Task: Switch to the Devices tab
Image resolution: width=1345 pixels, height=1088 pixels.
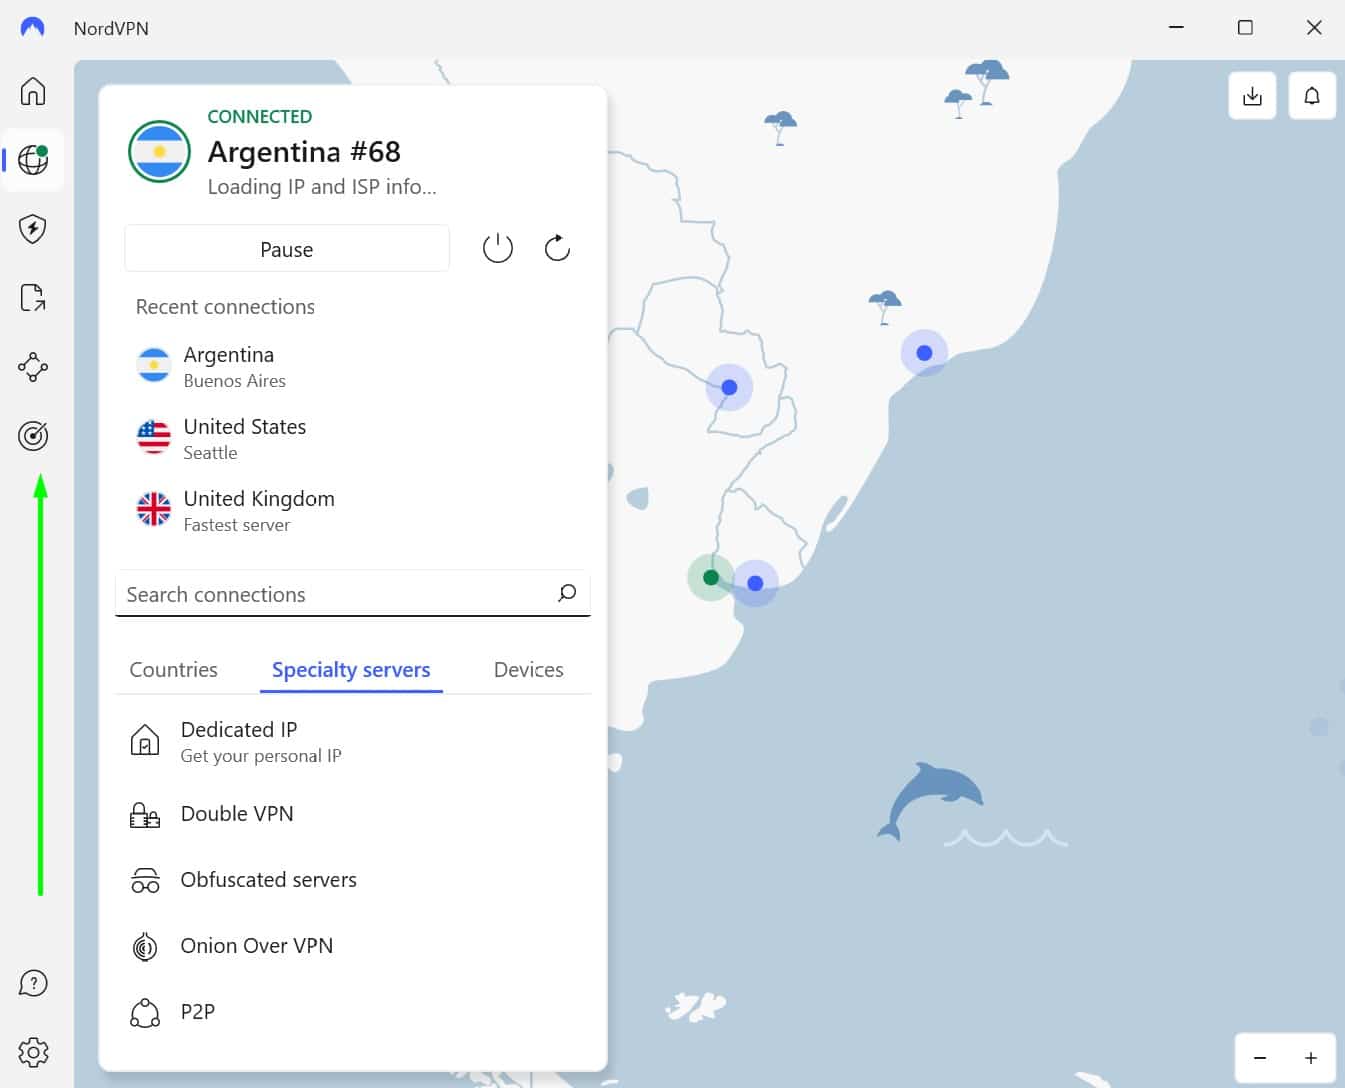Action: point(528,670)
